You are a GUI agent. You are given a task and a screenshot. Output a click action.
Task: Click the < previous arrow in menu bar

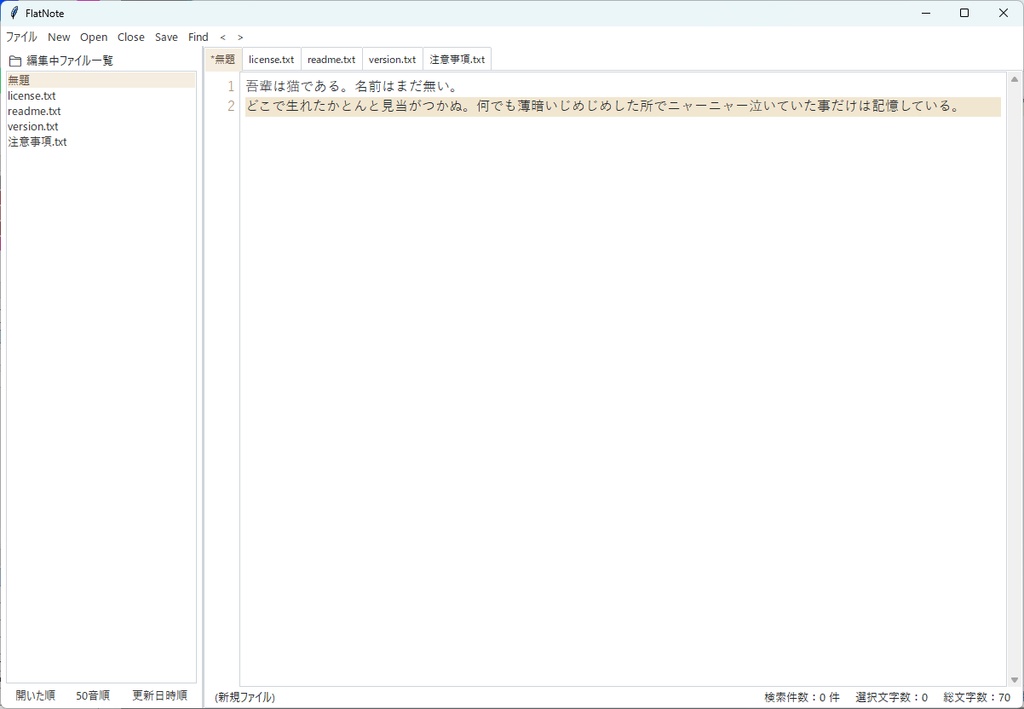[x=223, y=37]
